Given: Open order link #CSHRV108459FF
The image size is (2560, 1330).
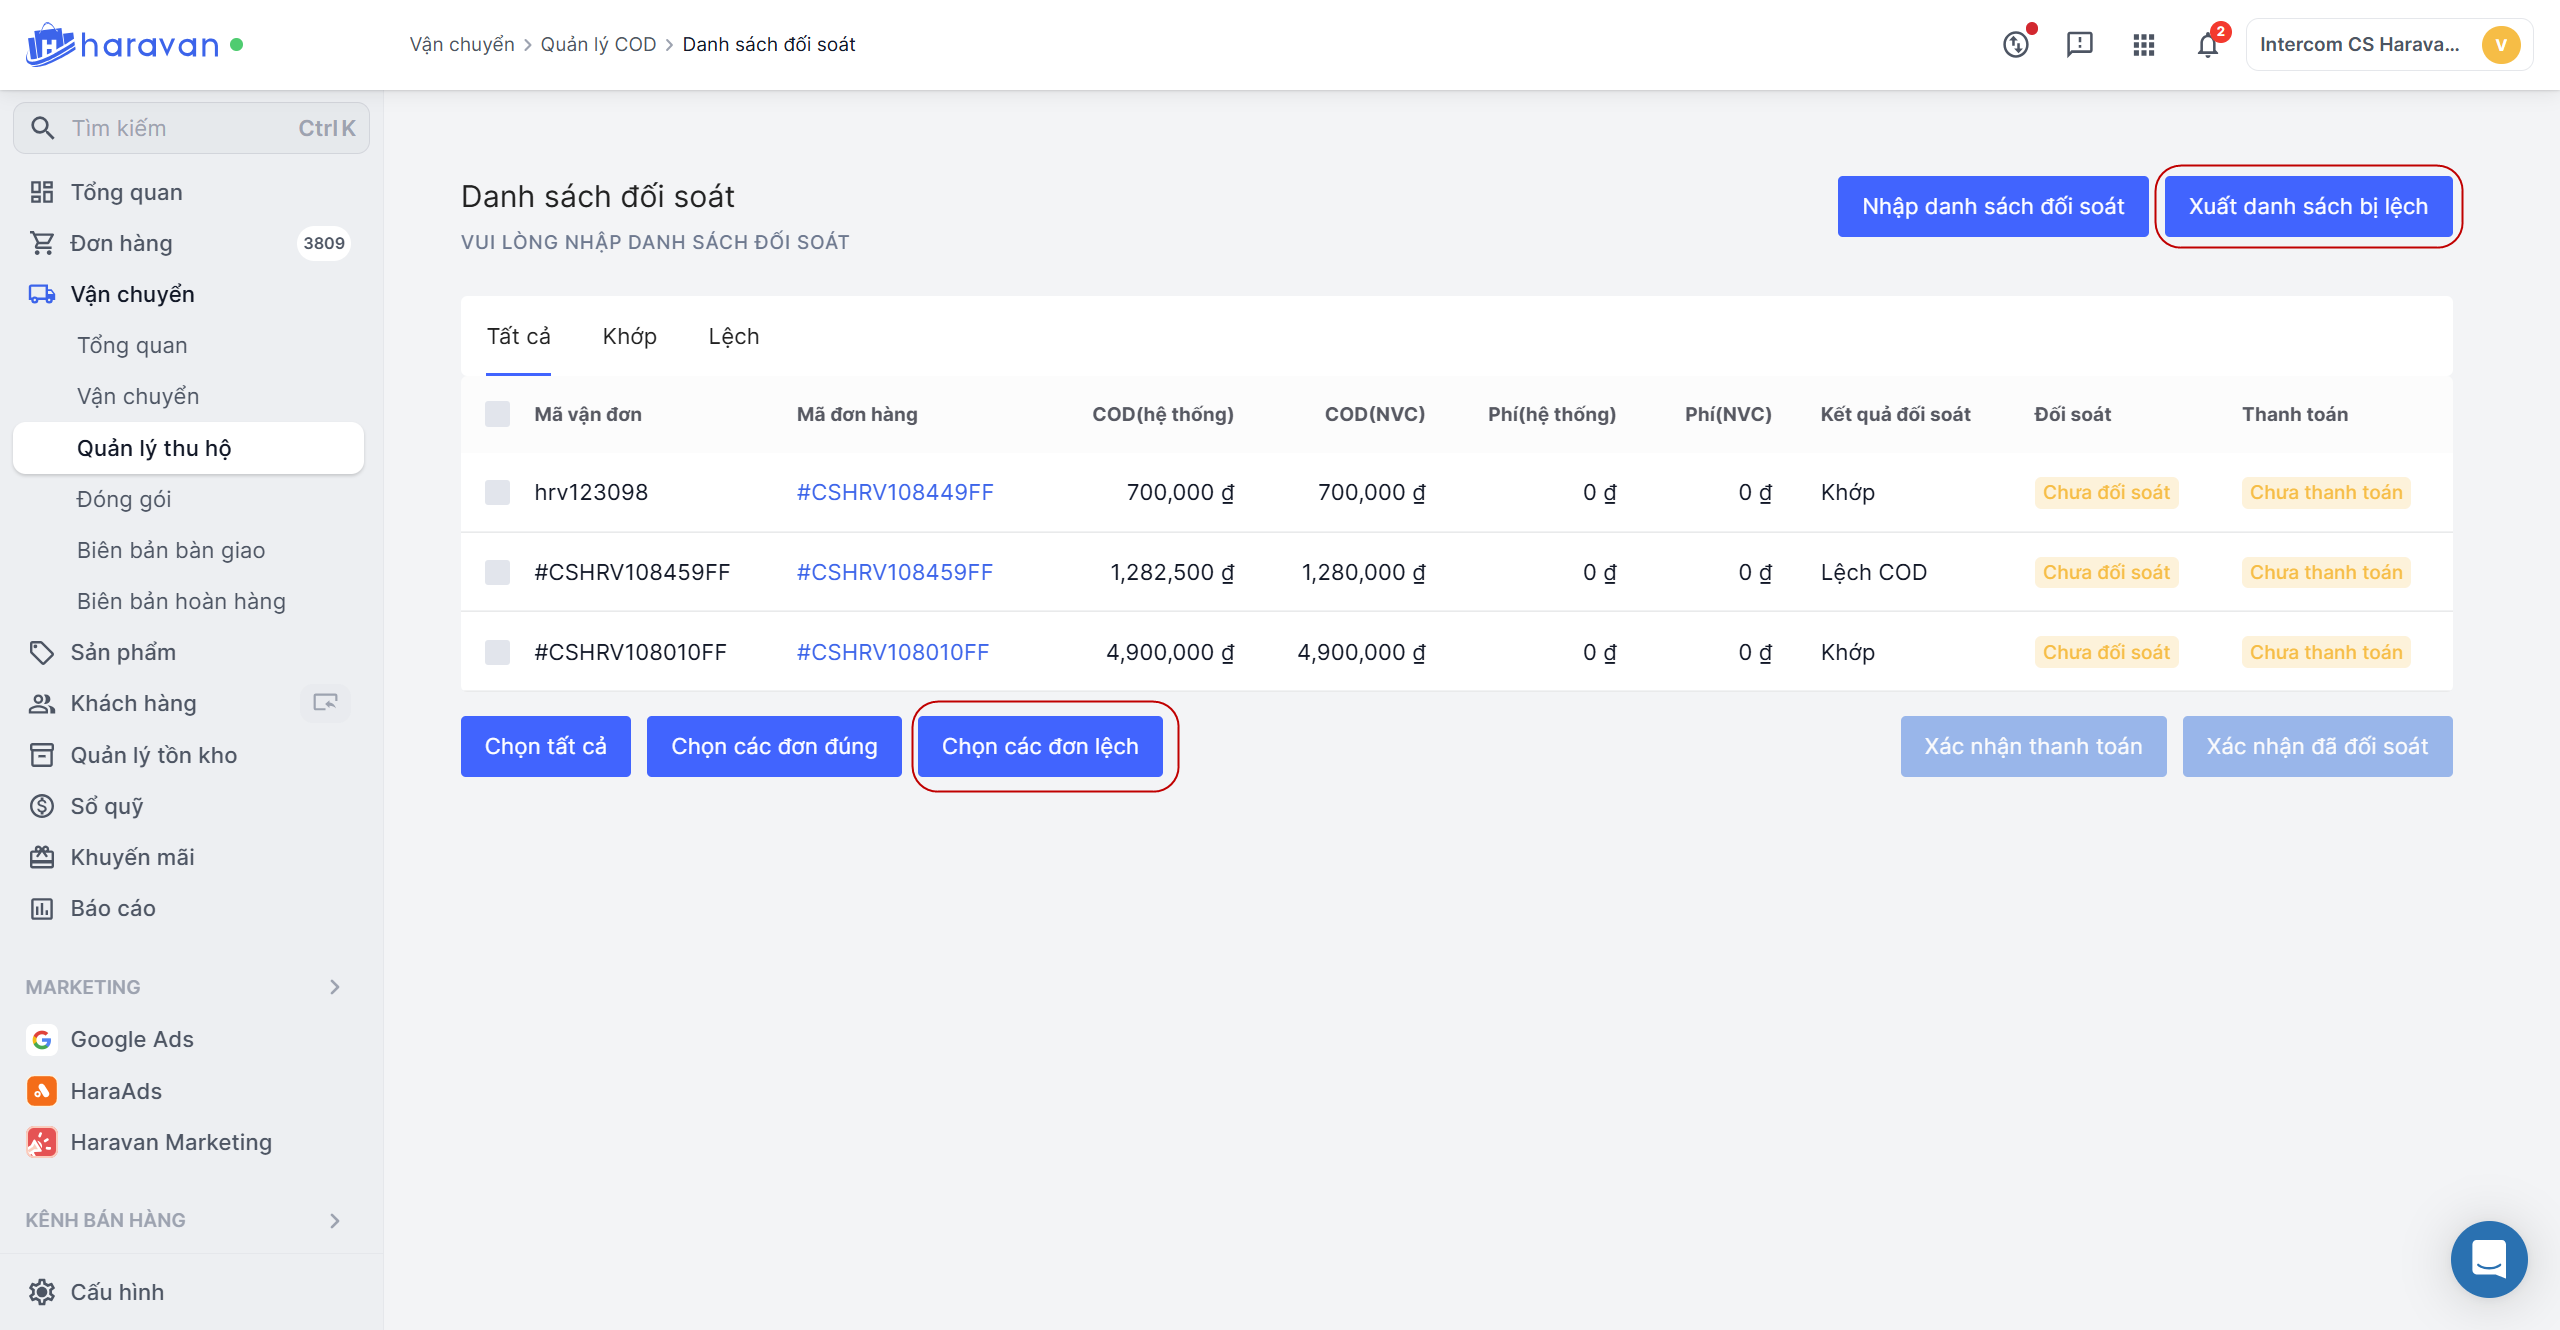Looking at the screenshot, I should click(x=894, y=572).
